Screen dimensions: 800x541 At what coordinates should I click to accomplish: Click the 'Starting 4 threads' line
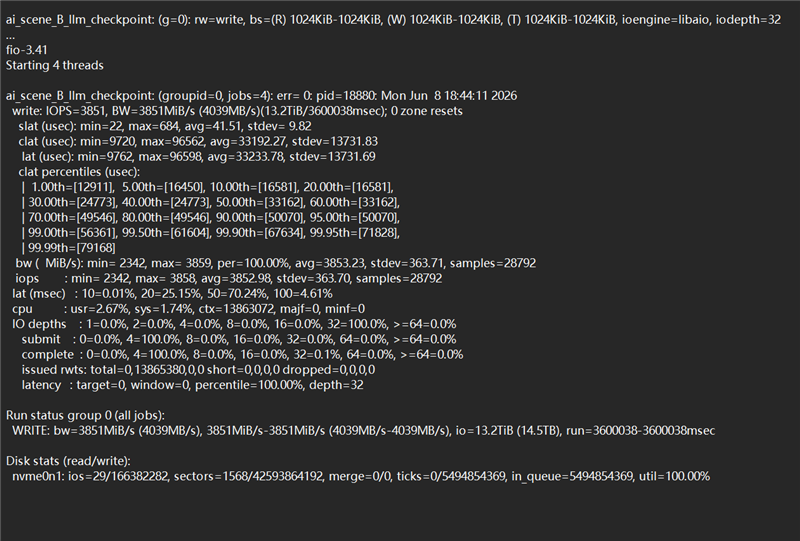pos(55,65)
